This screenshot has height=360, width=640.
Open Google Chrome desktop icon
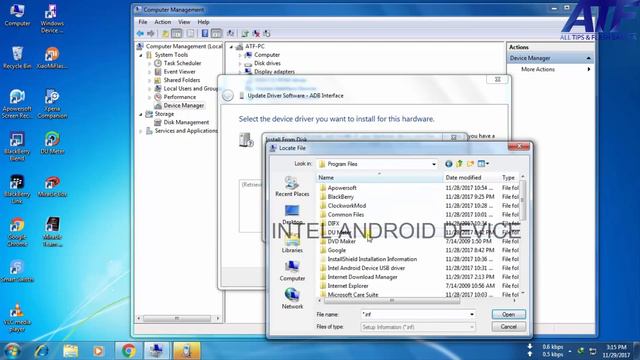pyautogui.click(x=17, y=231)
